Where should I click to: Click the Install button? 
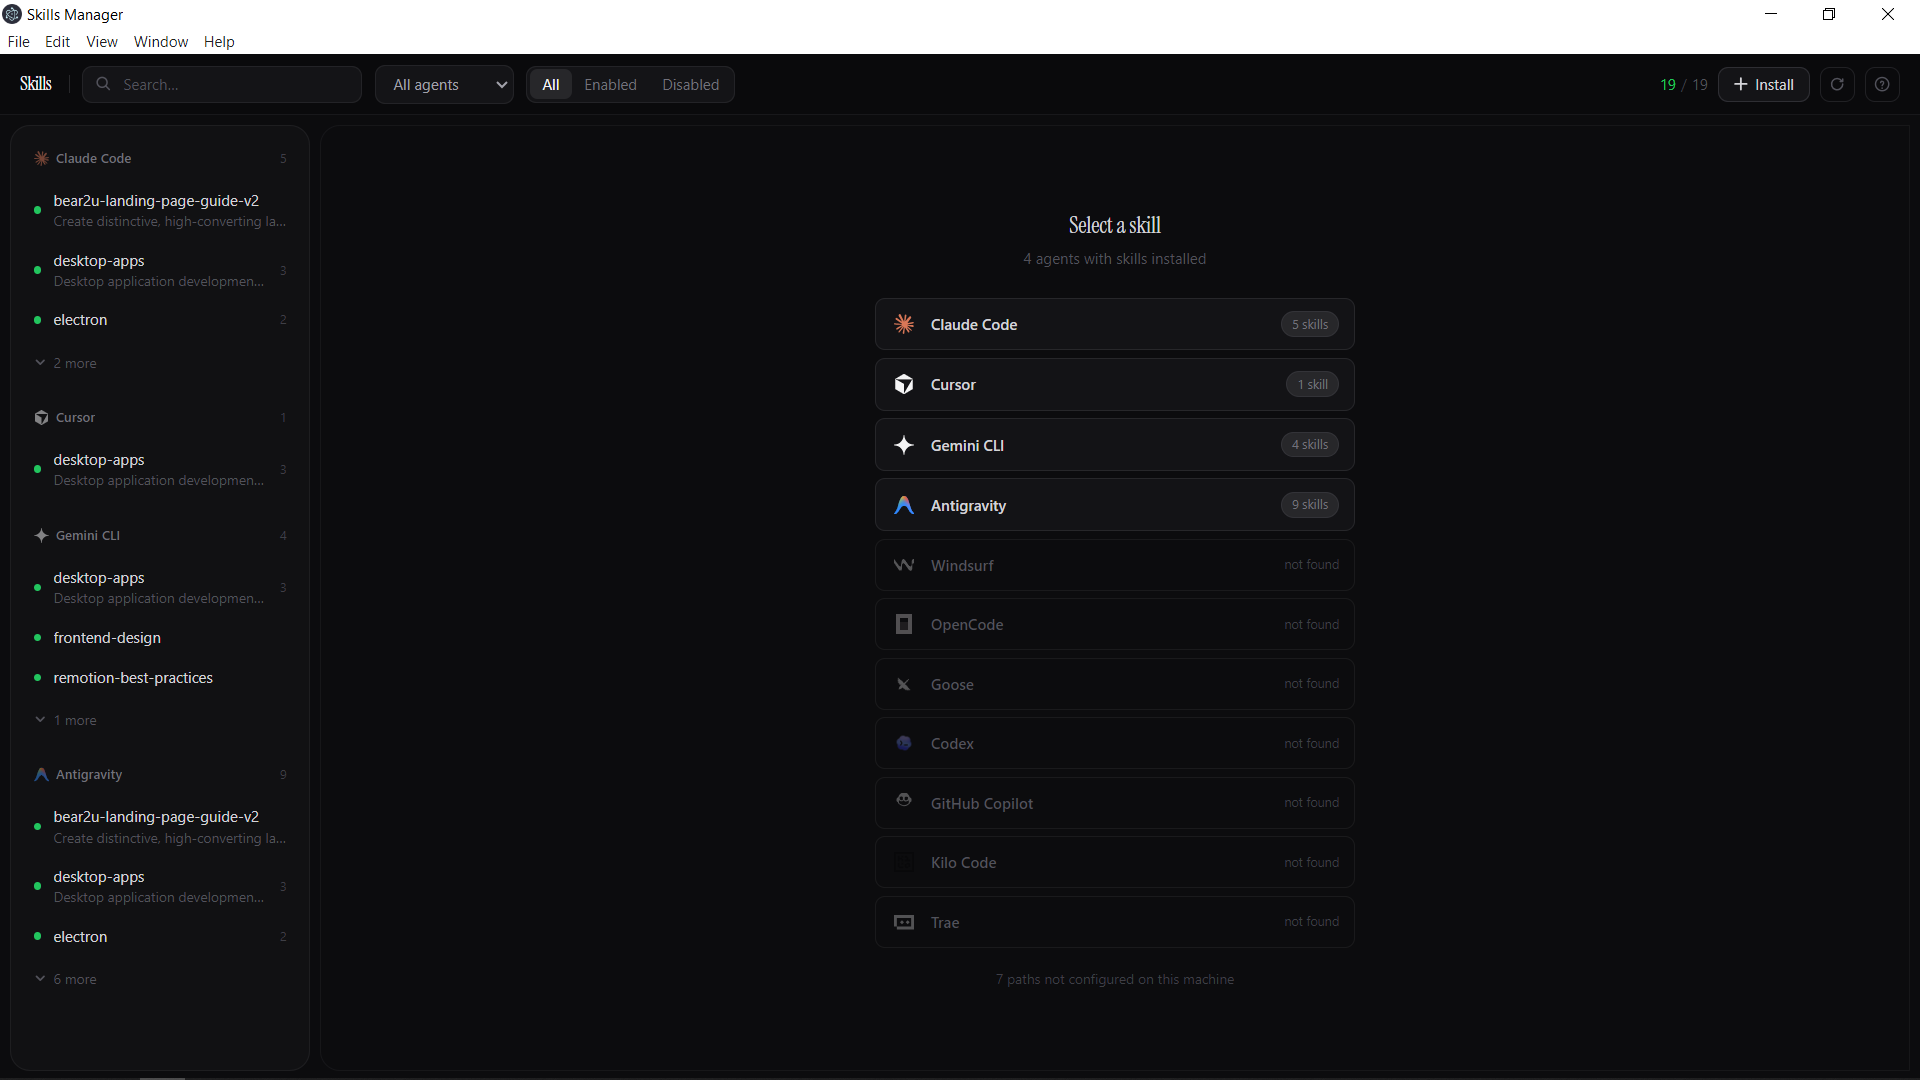(1763, 84)
